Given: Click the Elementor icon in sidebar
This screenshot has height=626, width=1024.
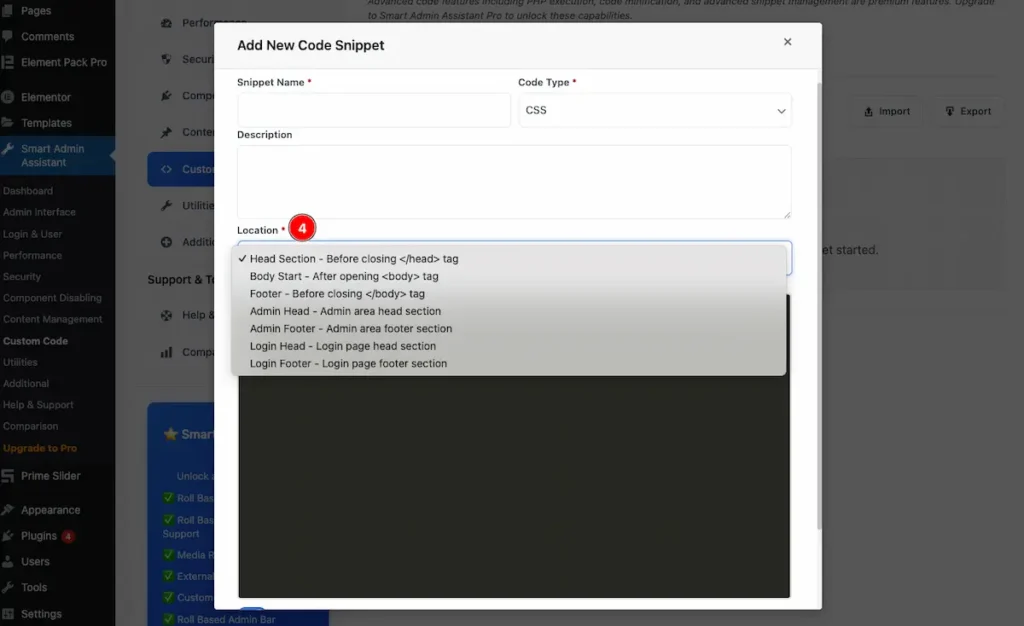Looking at the screenshot, I should pos(7,97).
